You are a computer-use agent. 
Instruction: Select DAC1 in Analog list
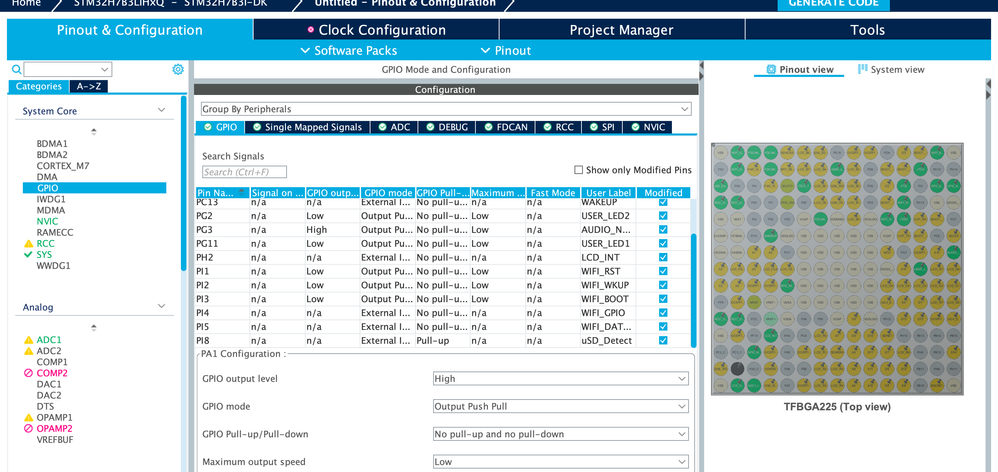(x=49, y=384)
